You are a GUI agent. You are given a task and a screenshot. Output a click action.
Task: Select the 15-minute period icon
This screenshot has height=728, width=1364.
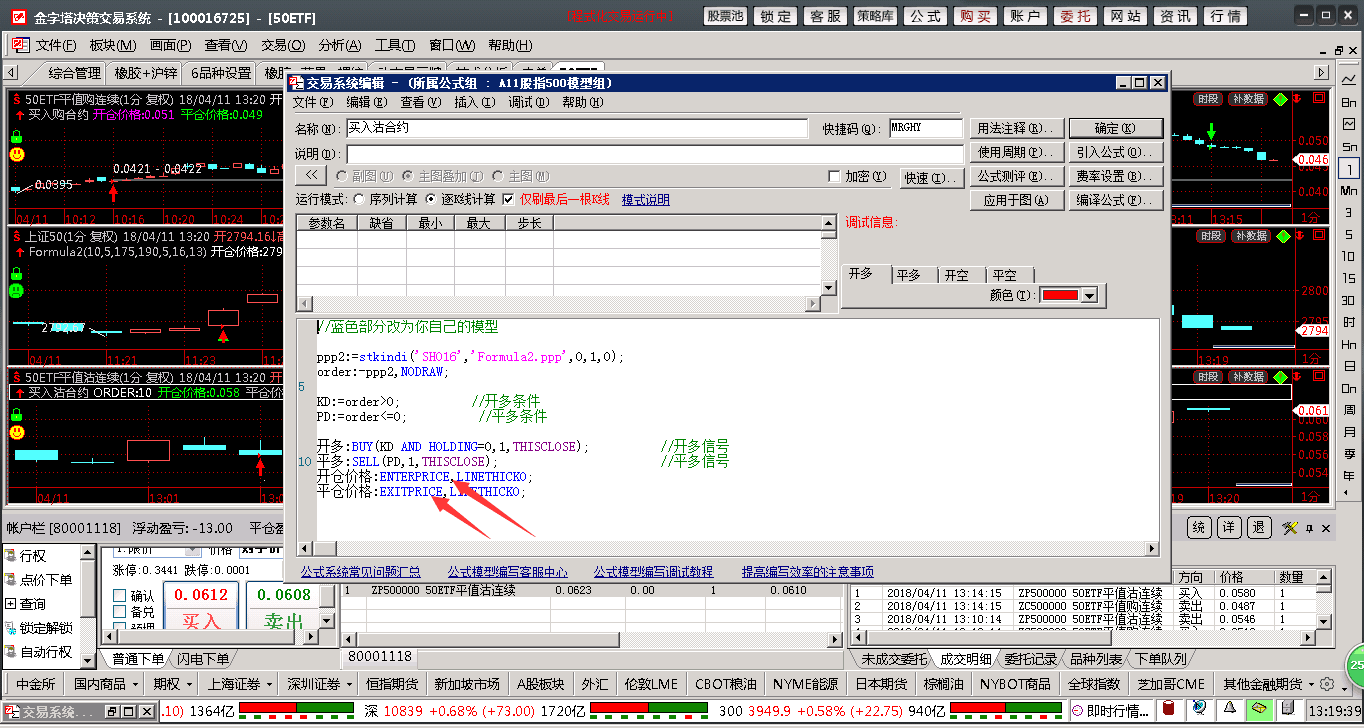(x=1349, y=276)
